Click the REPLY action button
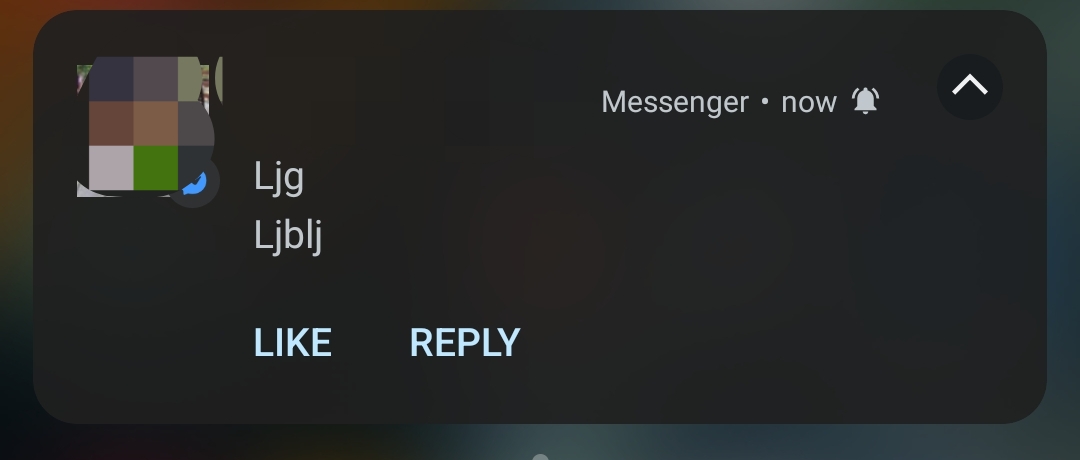 465,342
